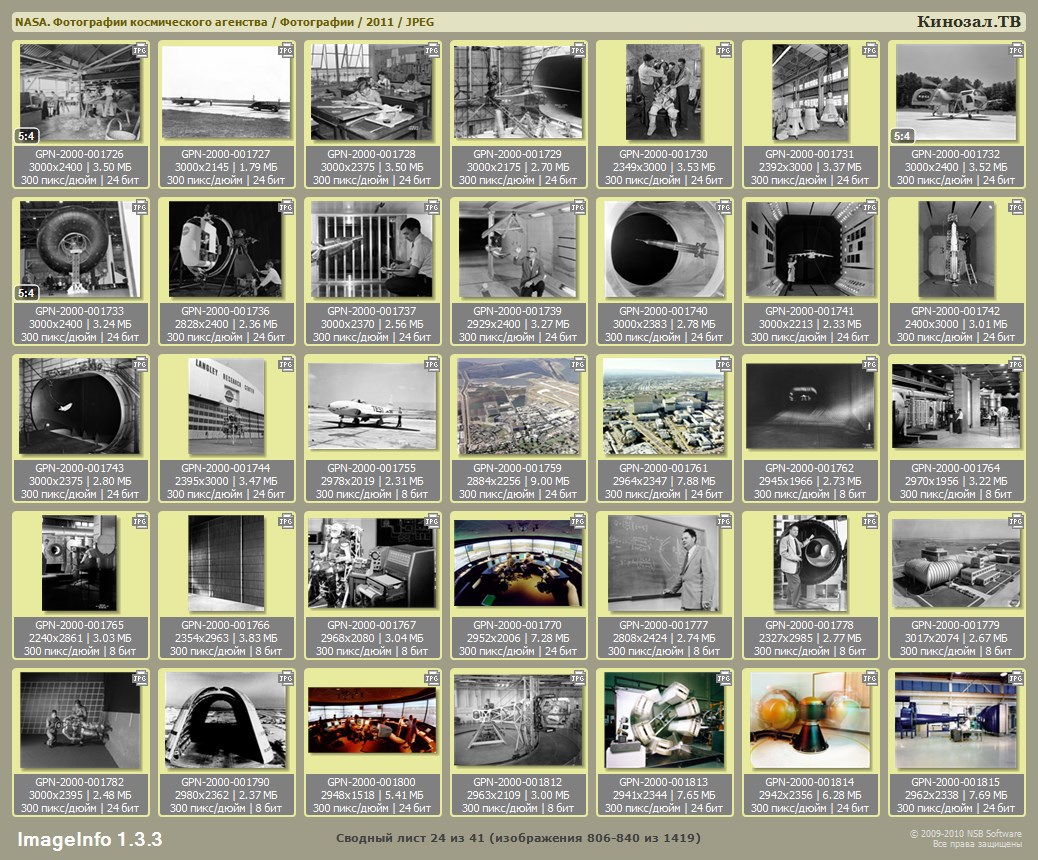Click the 5:4 badge on GPN-2000-001732

902,136
